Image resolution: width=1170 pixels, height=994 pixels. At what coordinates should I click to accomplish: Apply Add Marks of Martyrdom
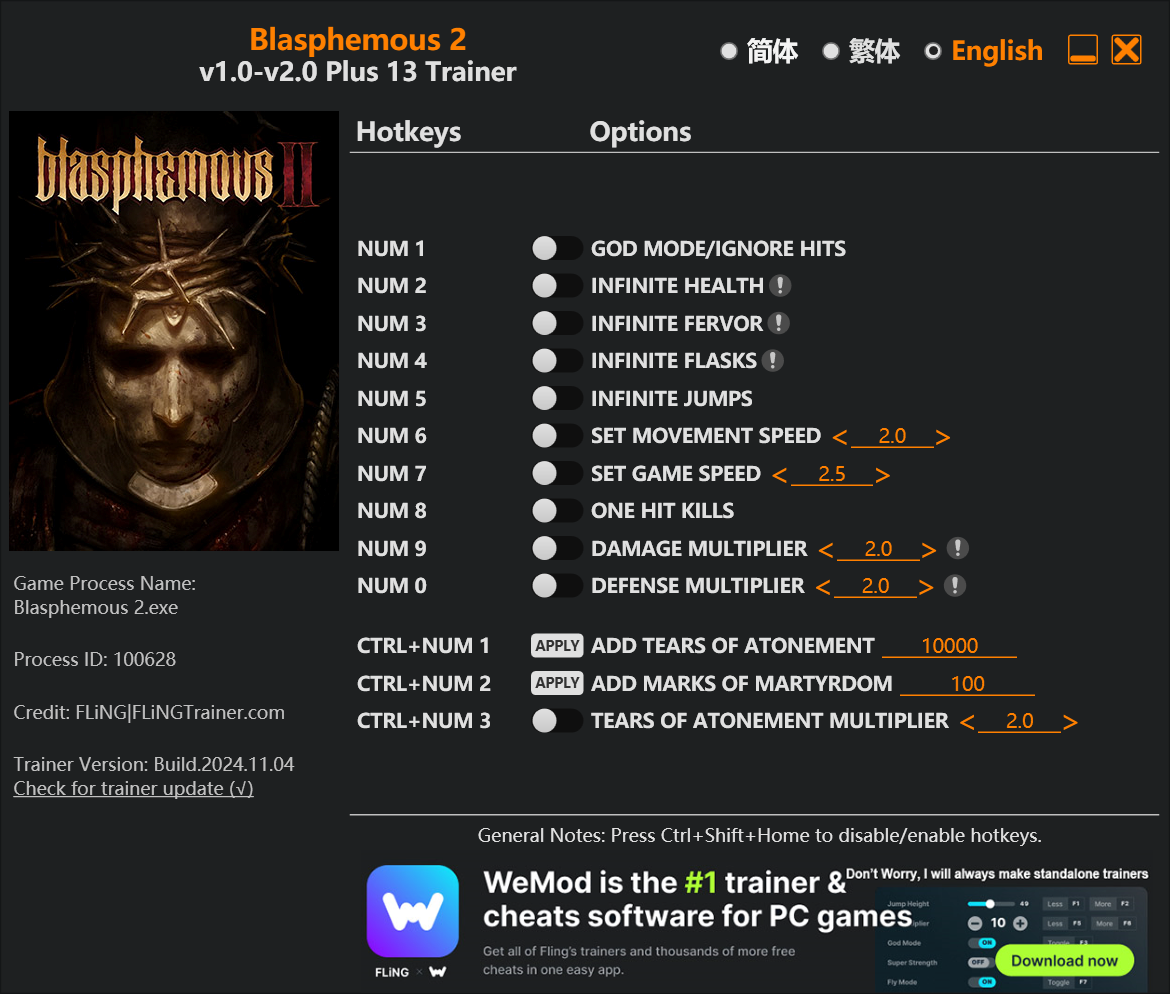557,683
